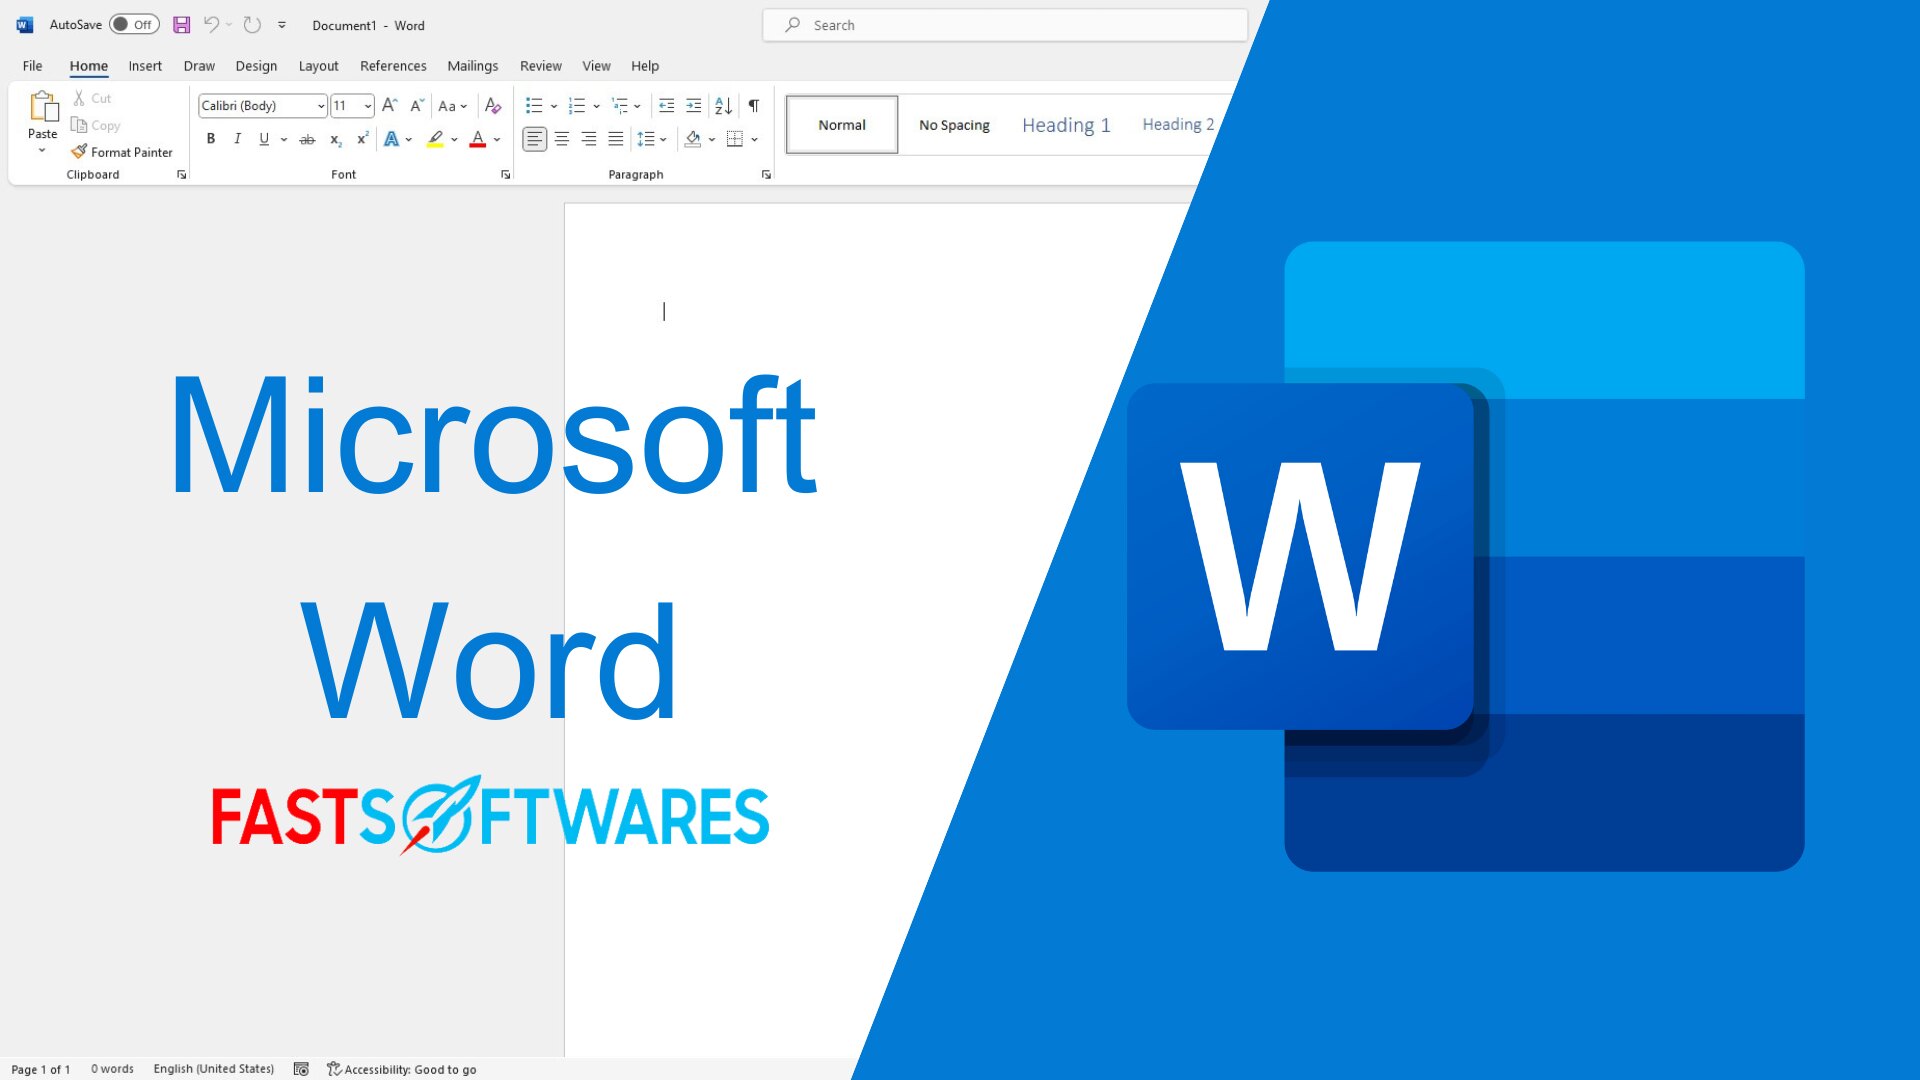Open the Paste options arrow below Paste
This screenshot has height=1080, width=1920.
coord(42,151)
